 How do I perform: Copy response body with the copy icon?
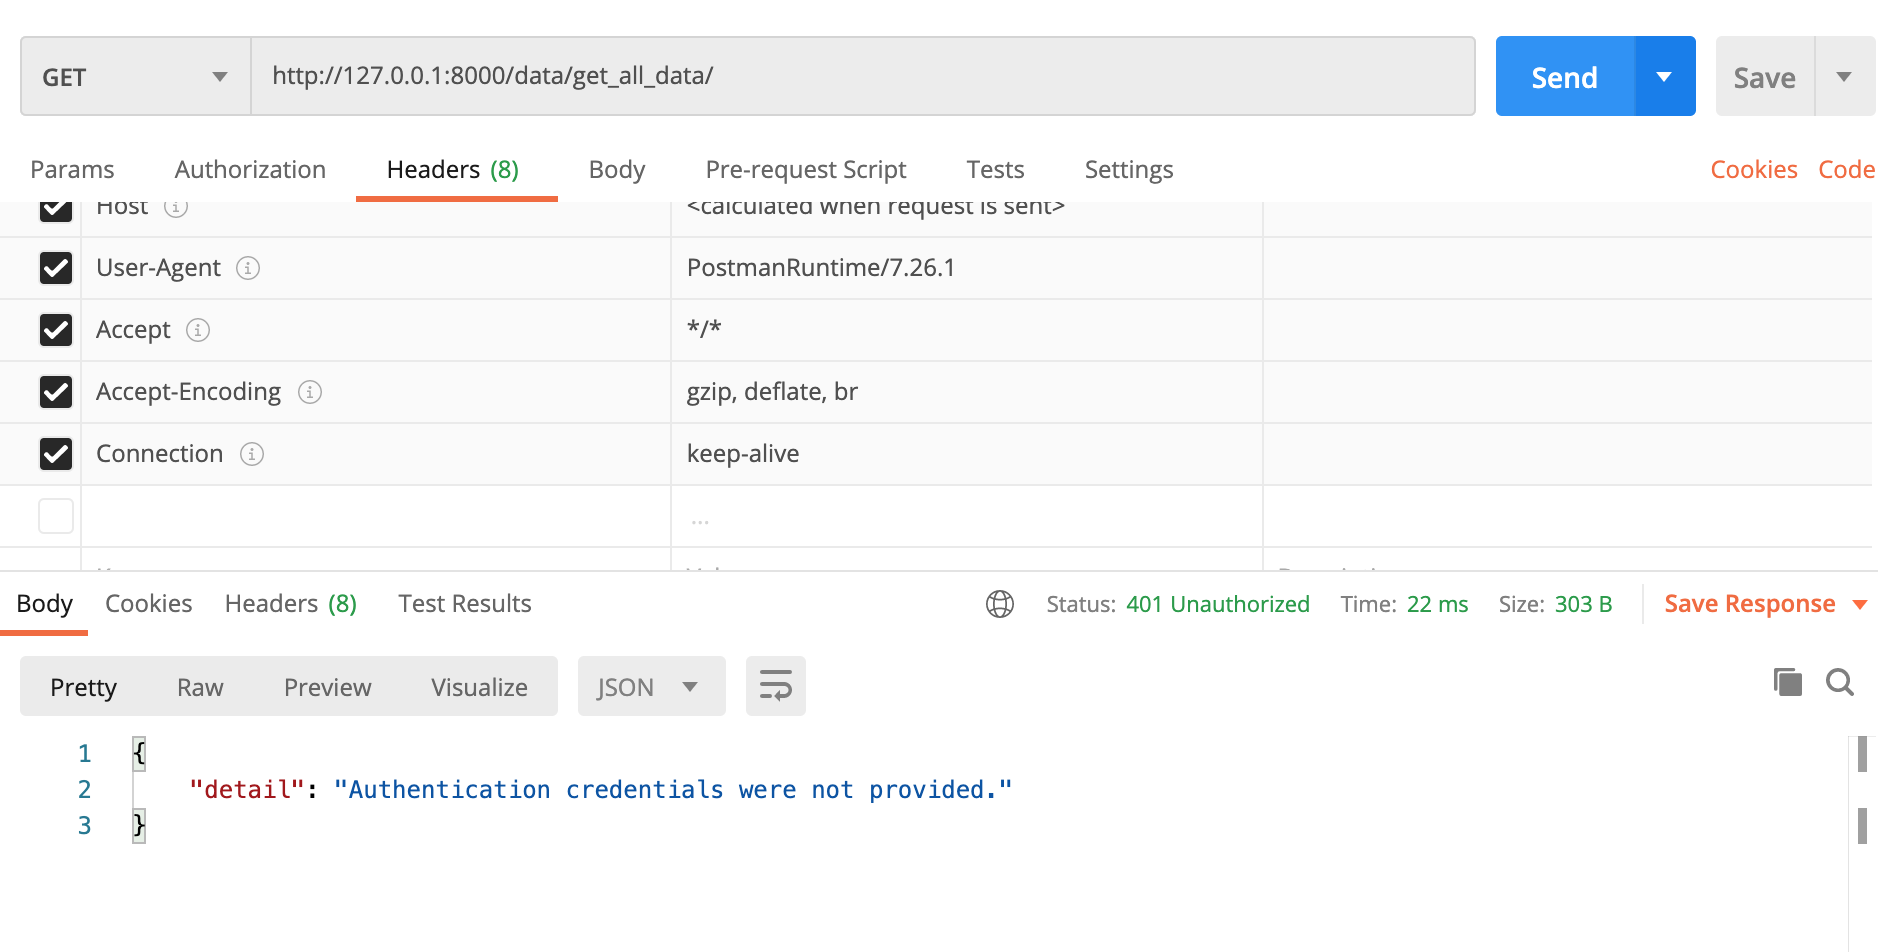(x=1787, y=682)
